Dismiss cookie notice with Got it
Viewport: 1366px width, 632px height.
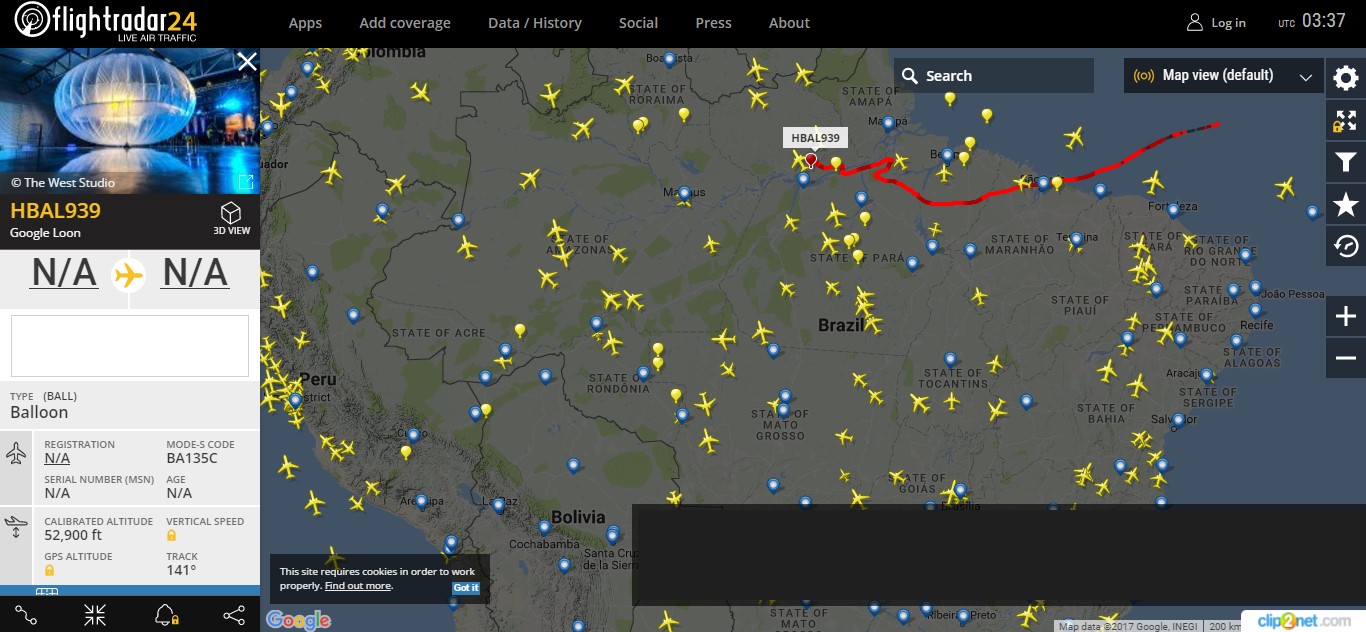click(466, 587)
